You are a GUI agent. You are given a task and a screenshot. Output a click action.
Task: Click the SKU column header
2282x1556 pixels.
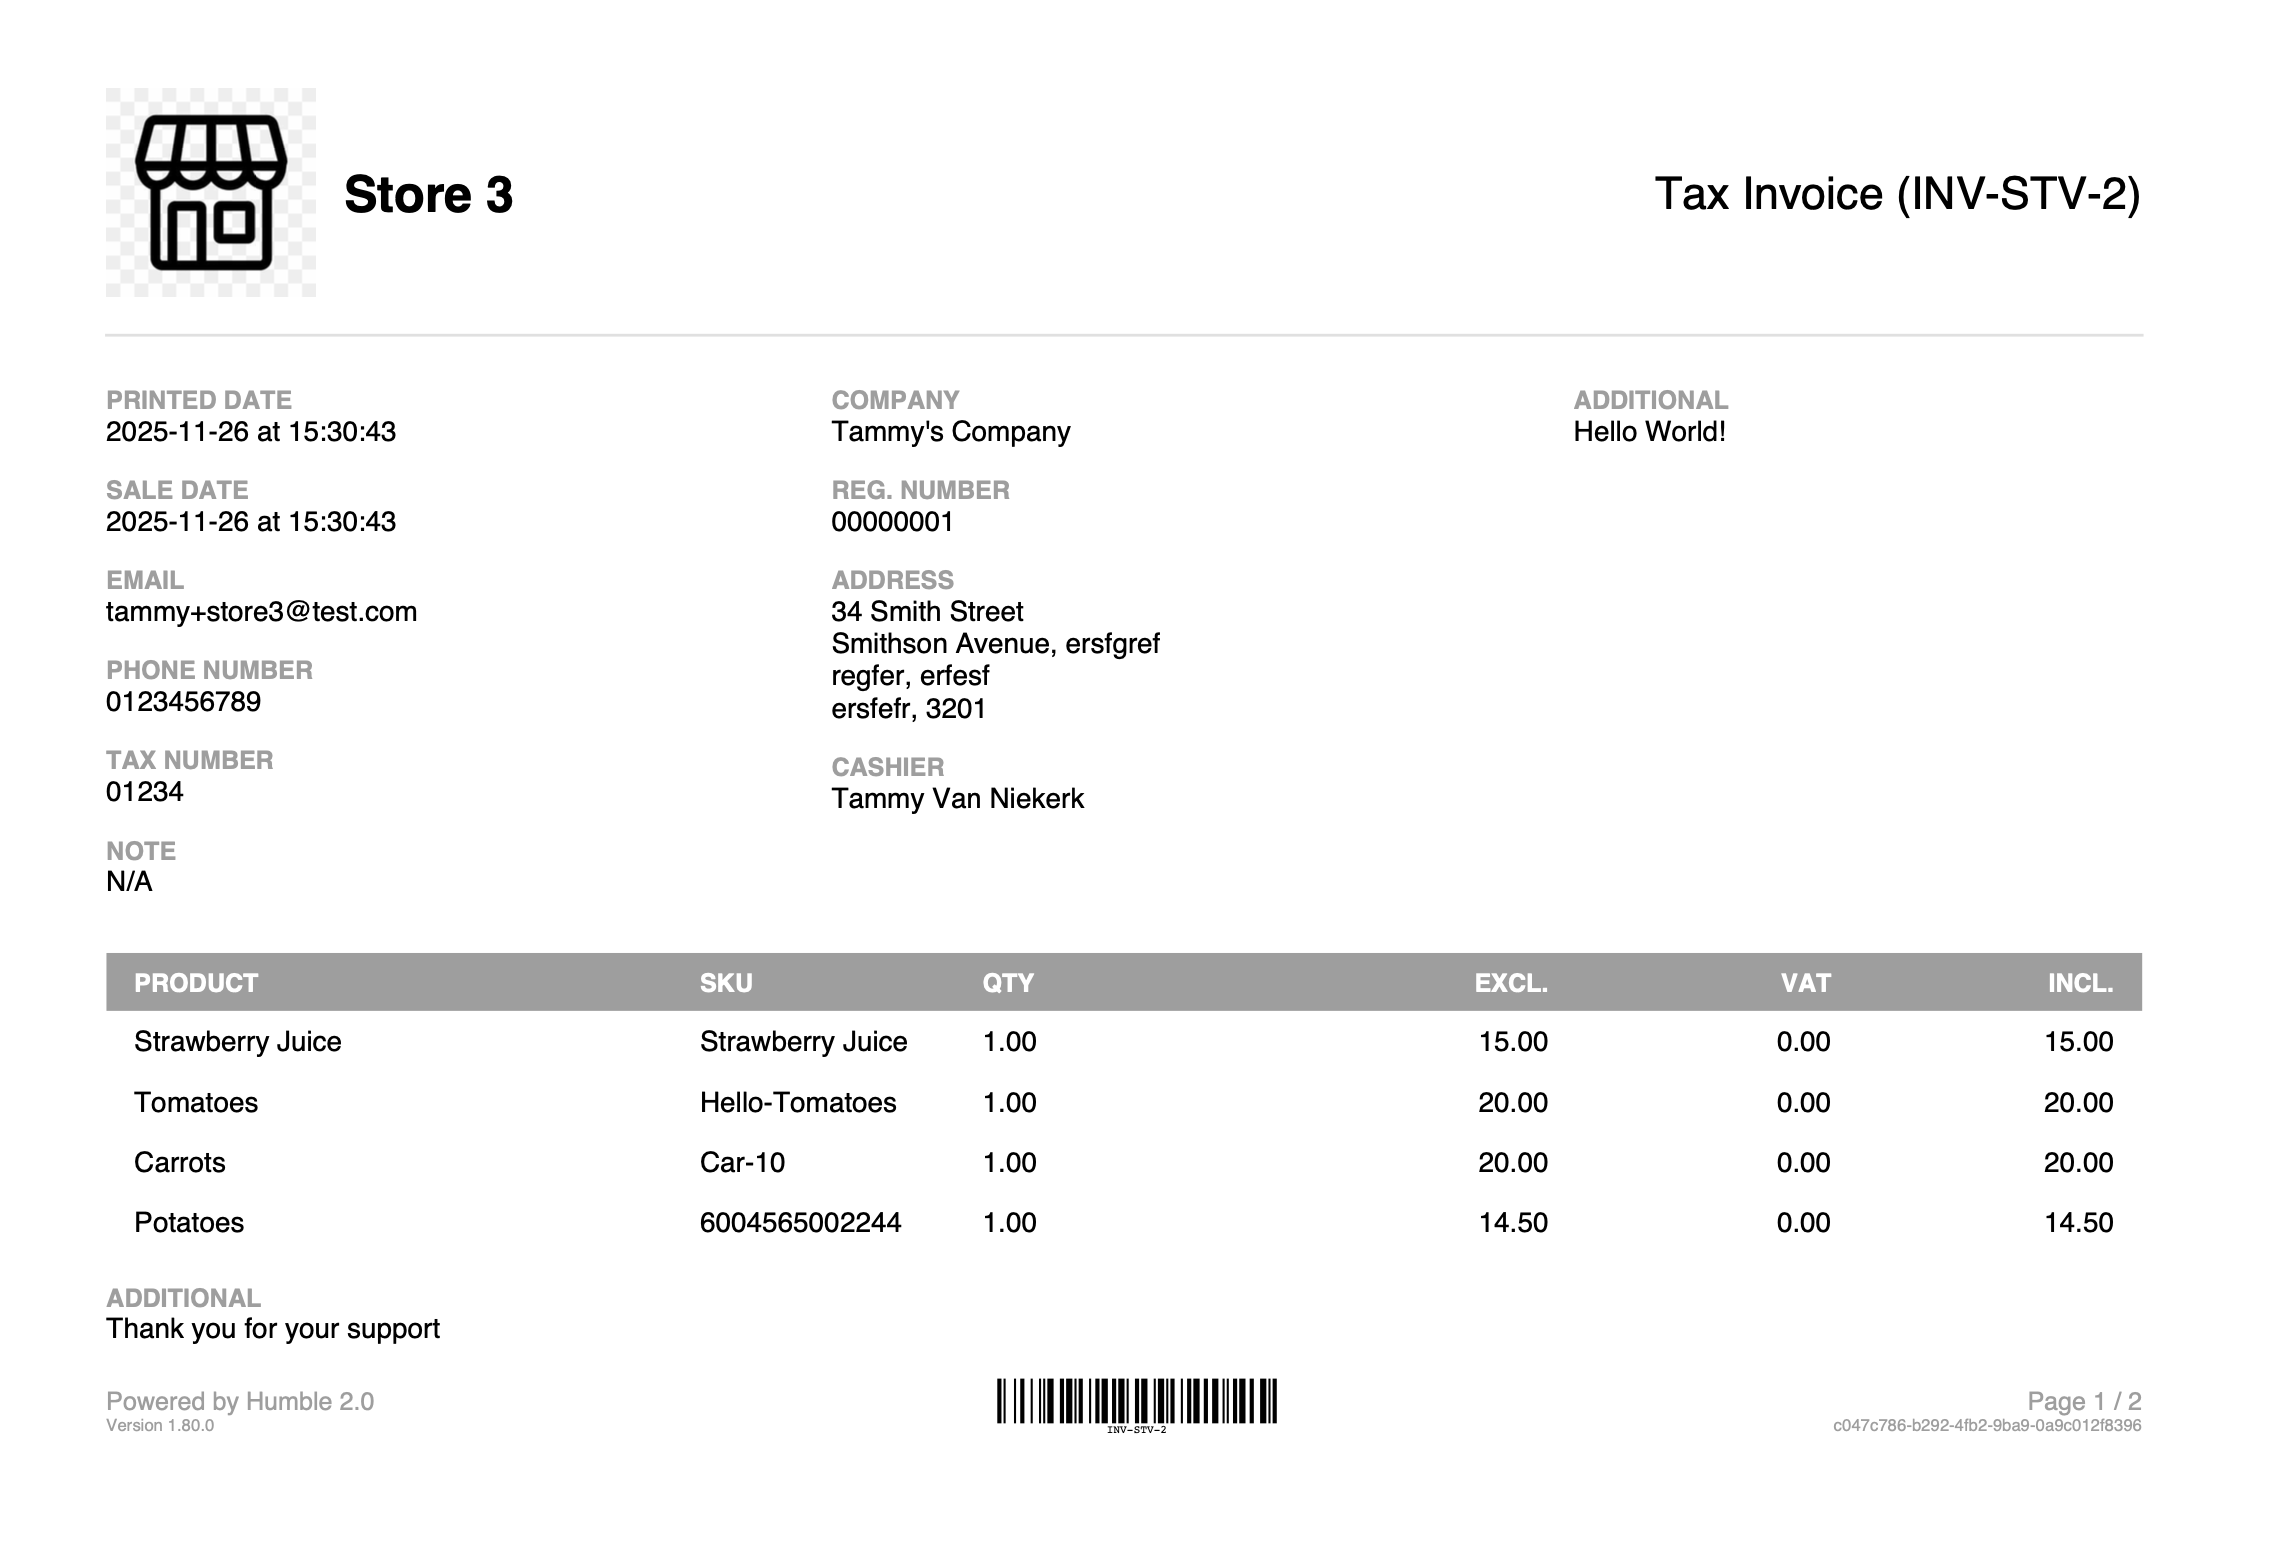726,983
